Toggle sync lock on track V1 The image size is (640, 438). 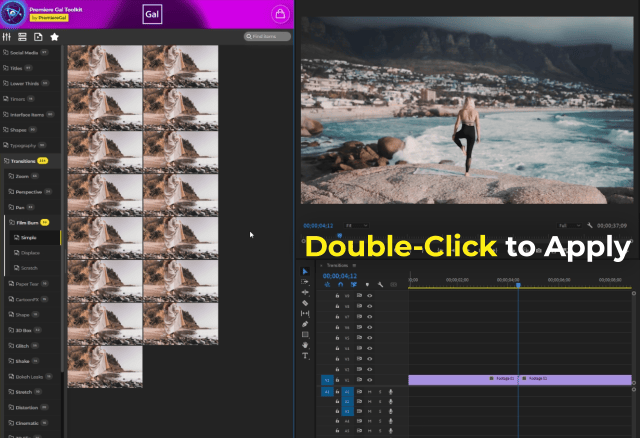point(359,380)
